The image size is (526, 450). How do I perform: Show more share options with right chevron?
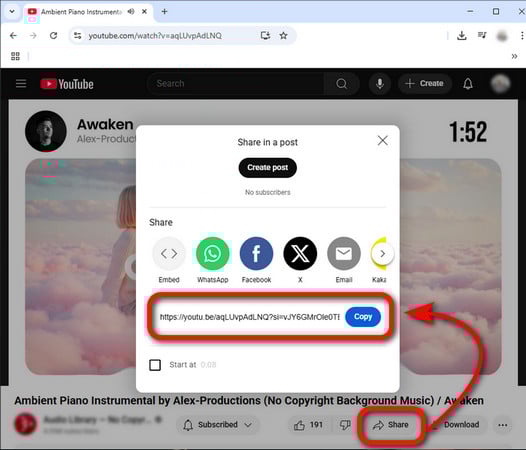pos(382,254)
